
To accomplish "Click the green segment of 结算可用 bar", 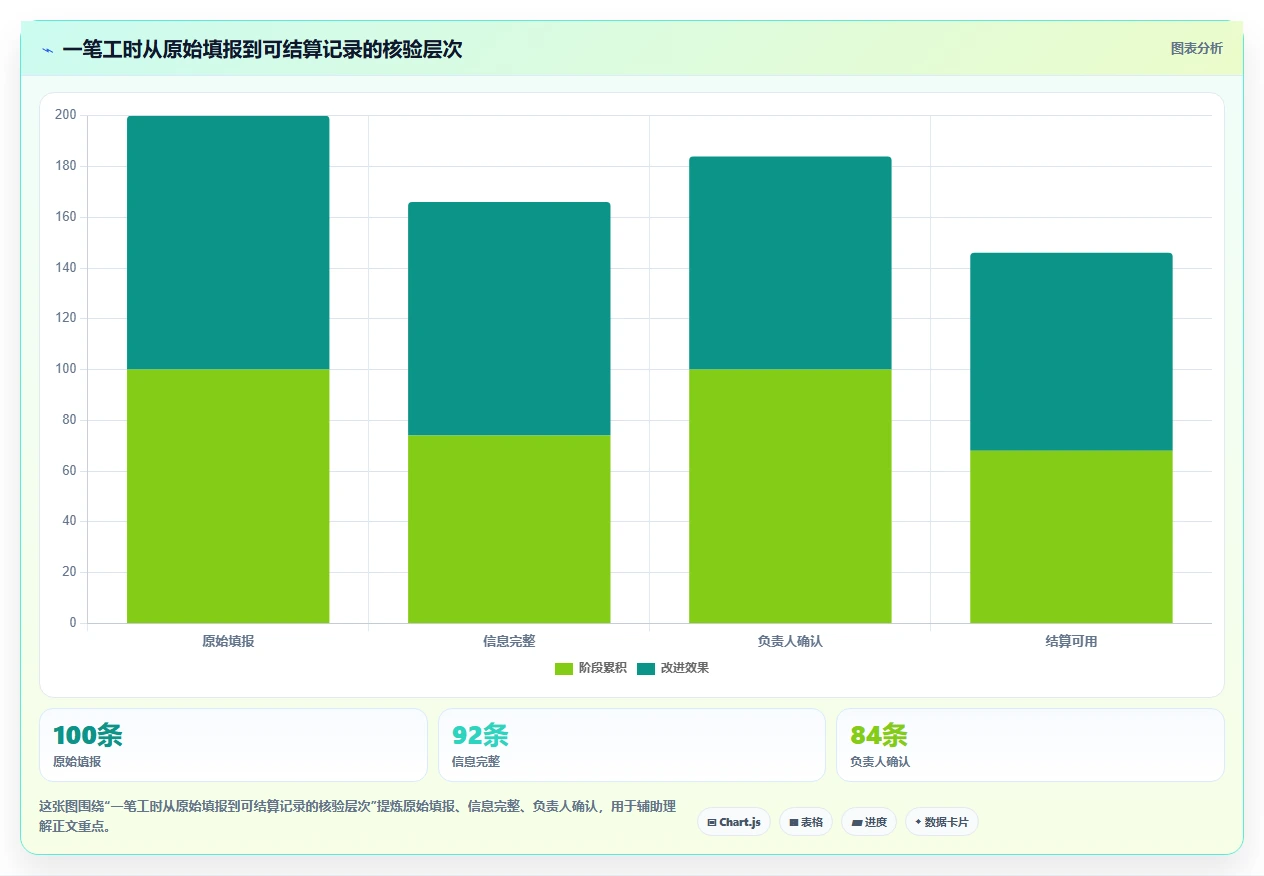I will 1071,537.
